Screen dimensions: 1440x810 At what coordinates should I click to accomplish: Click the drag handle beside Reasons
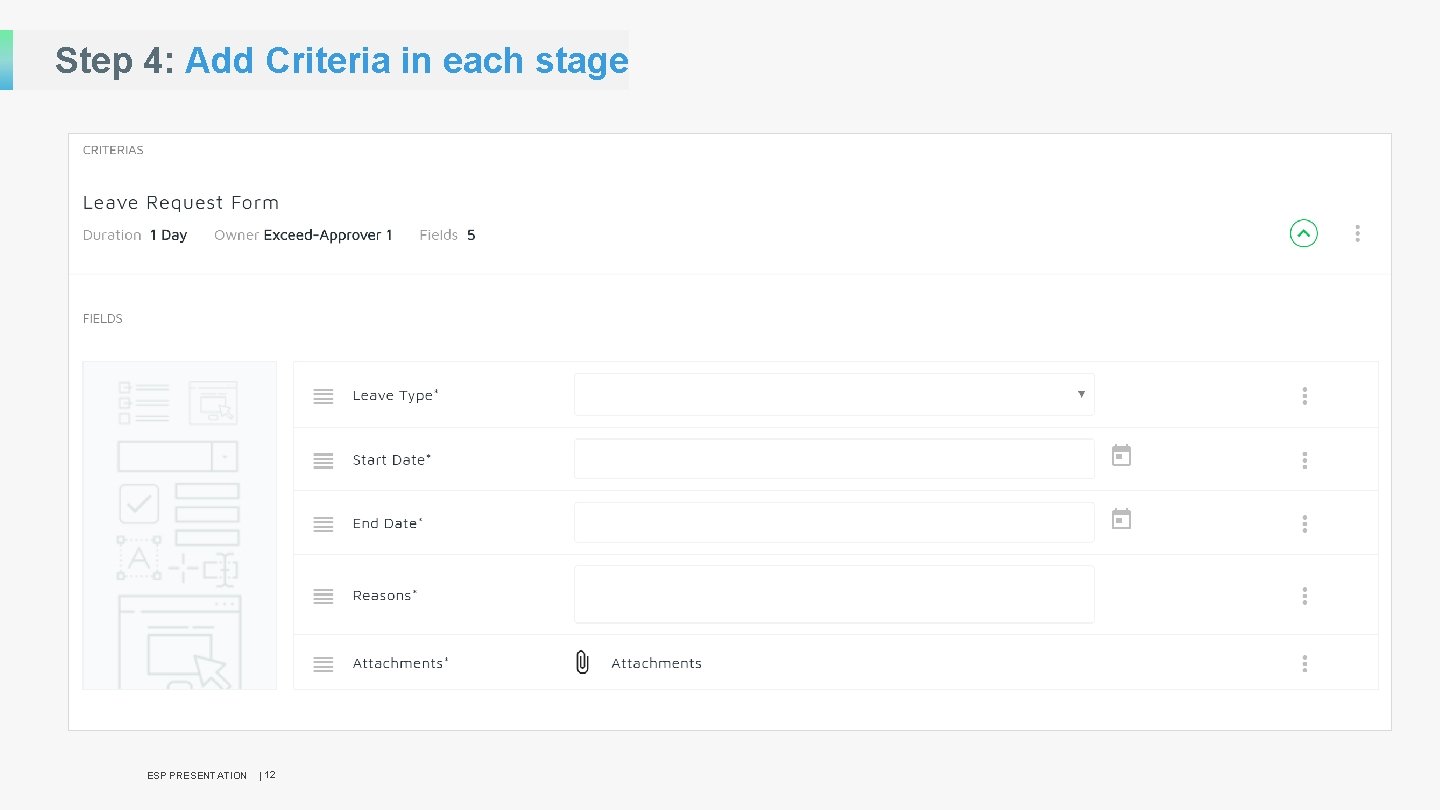coord(323,596)
